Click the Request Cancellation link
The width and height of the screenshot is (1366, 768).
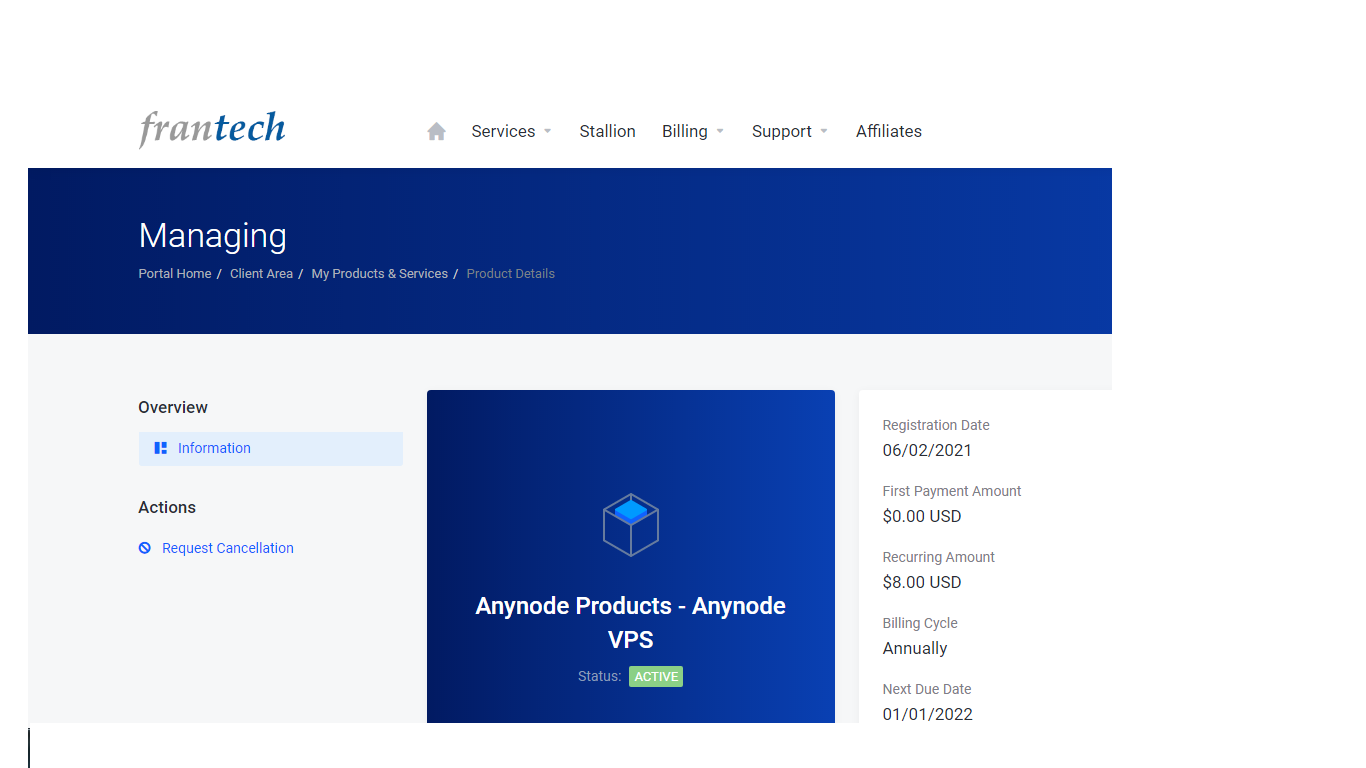pos(228,548)
